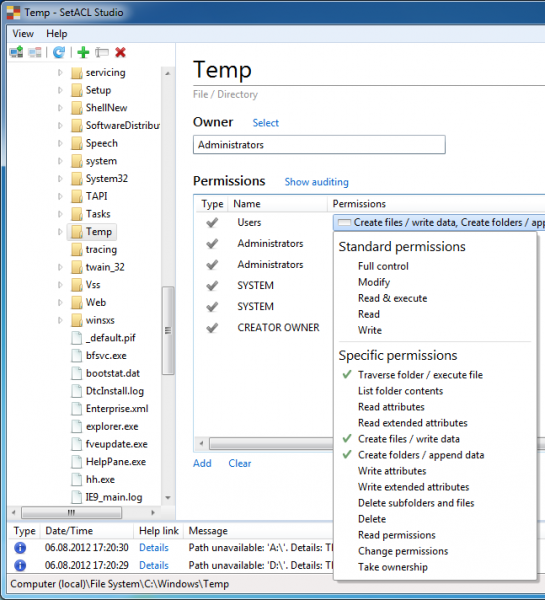Click the Select owner link
Screen dimensions: 545x600
pyautogui.click(x=266, y=123)
